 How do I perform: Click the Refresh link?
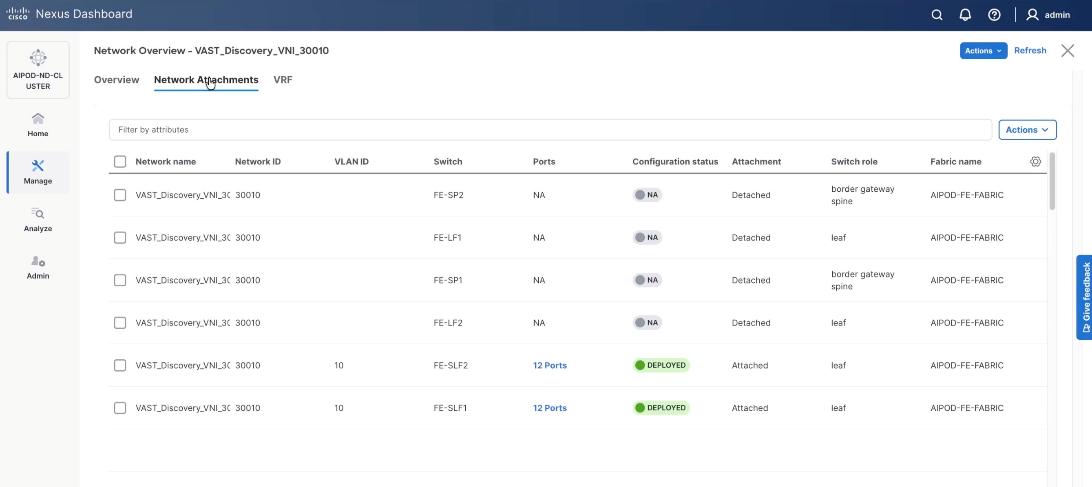(x=1030, y=51)
